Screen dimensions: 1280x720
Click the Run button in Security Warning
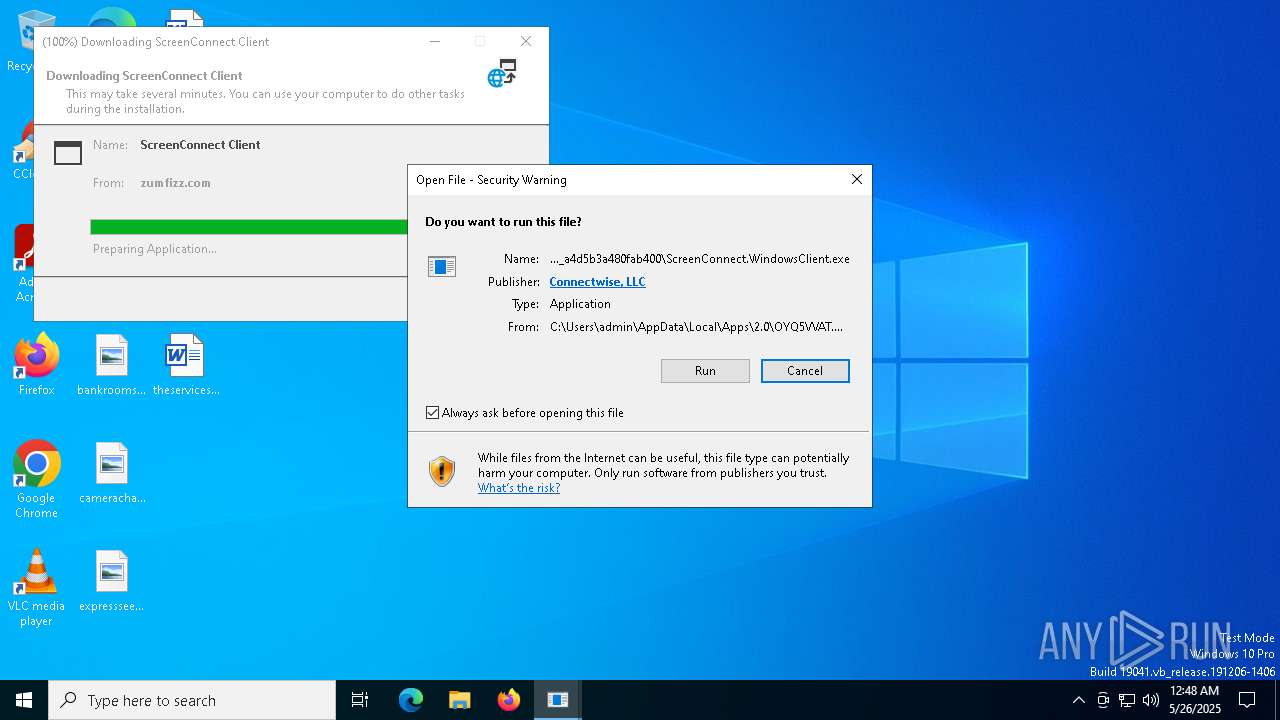705,371
